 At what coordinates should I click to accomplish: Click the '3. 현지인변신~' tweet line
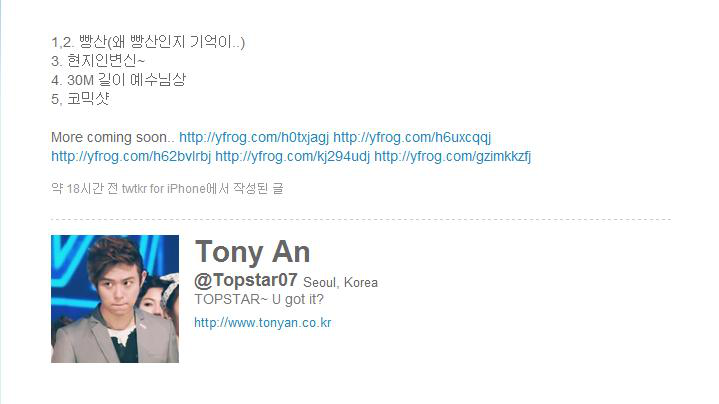(98, 61)
